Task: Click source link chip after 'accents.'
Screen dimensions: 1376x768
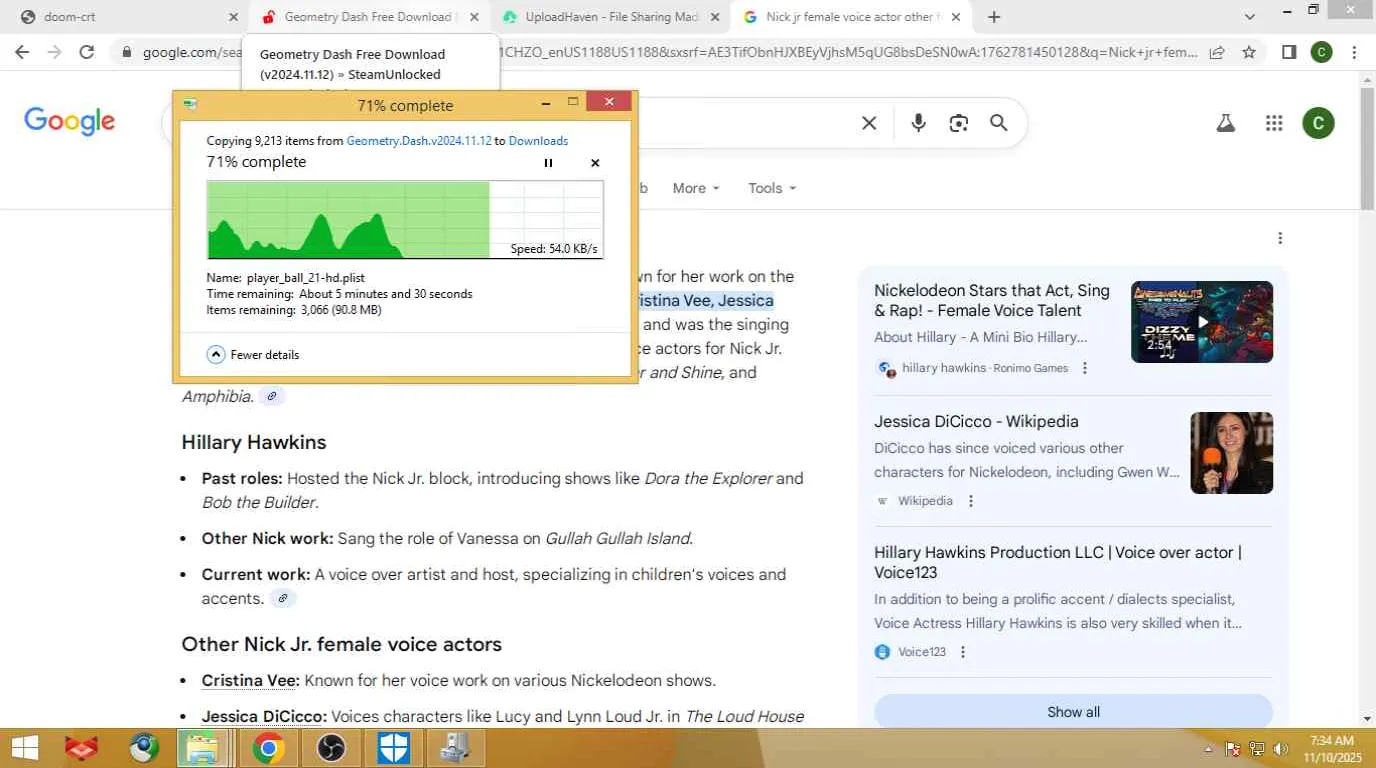Action: pyautogui.click(x=283, y=599)
